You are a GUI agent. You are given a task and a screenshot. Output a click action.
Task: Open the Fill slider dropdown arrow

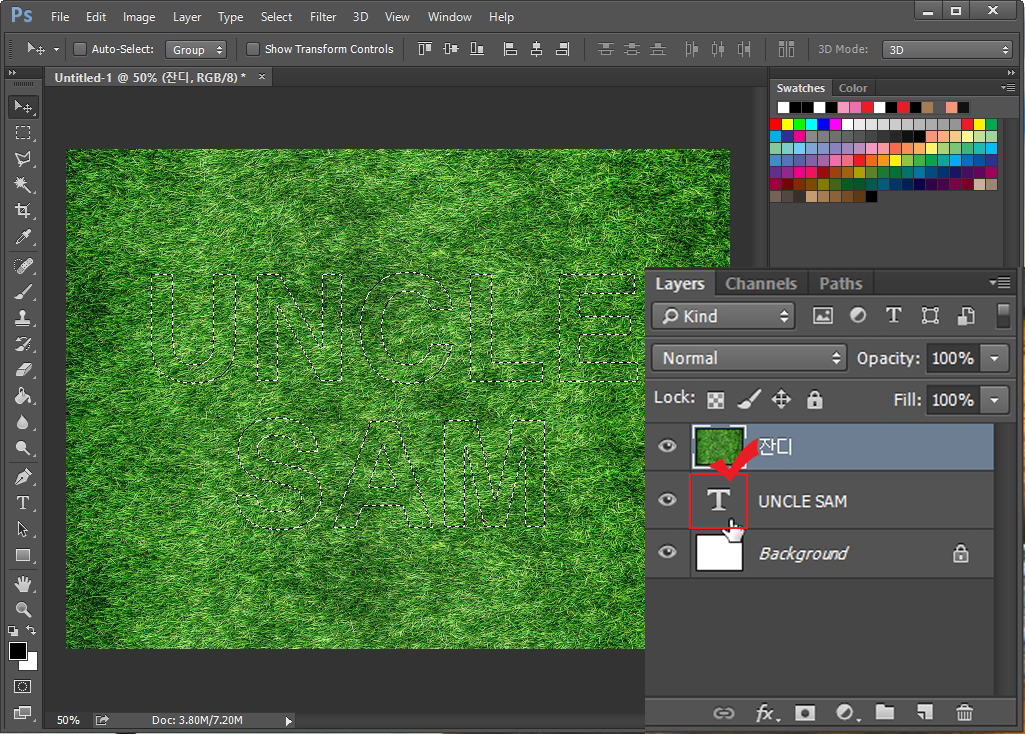tap(994, 399)
